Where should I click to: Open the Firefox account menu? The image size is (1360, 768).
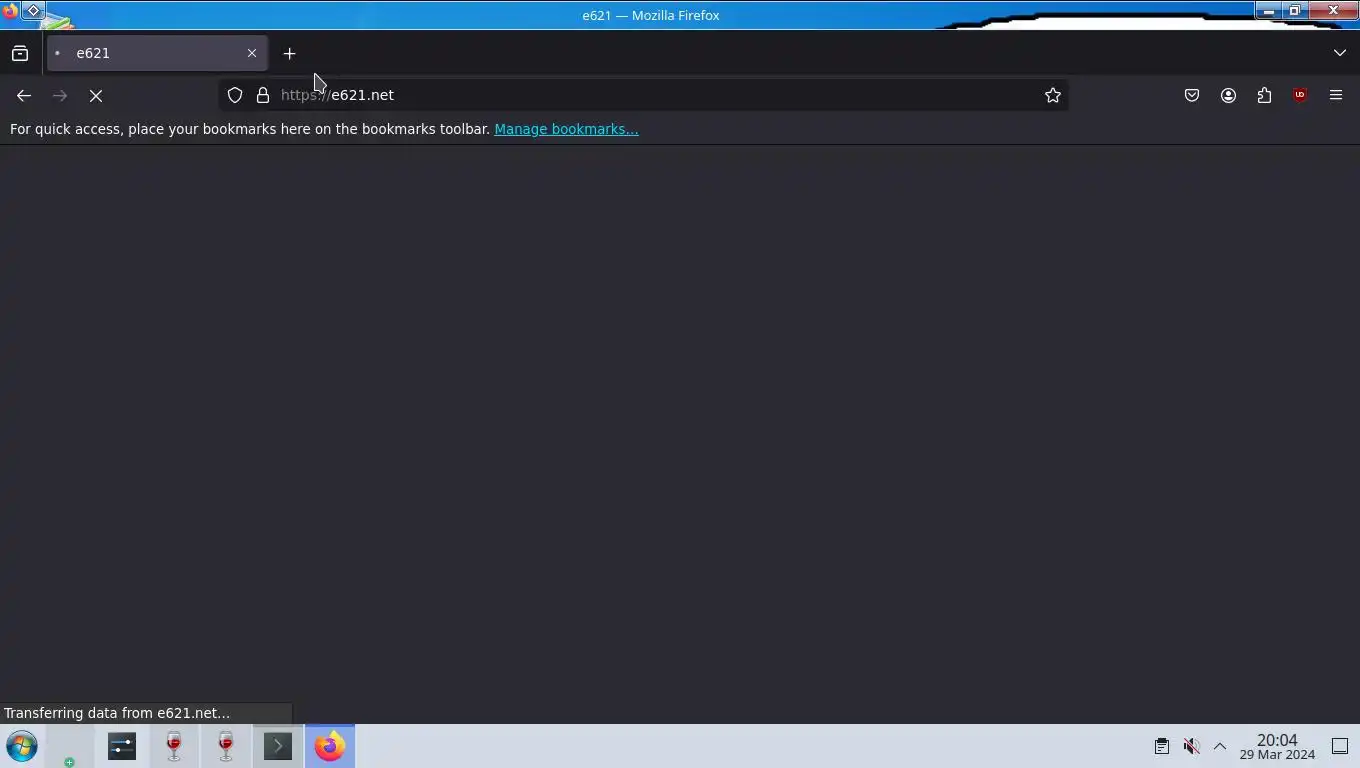click(x=1228, y=95)
